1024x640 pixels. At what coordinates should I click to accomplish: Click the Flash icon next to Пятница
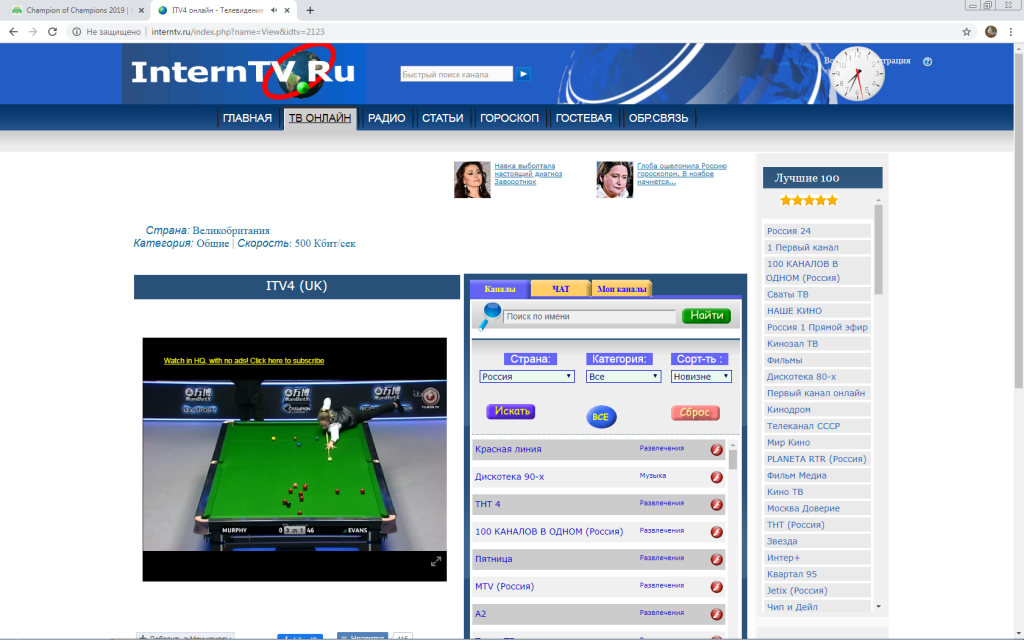coord(716,559)
